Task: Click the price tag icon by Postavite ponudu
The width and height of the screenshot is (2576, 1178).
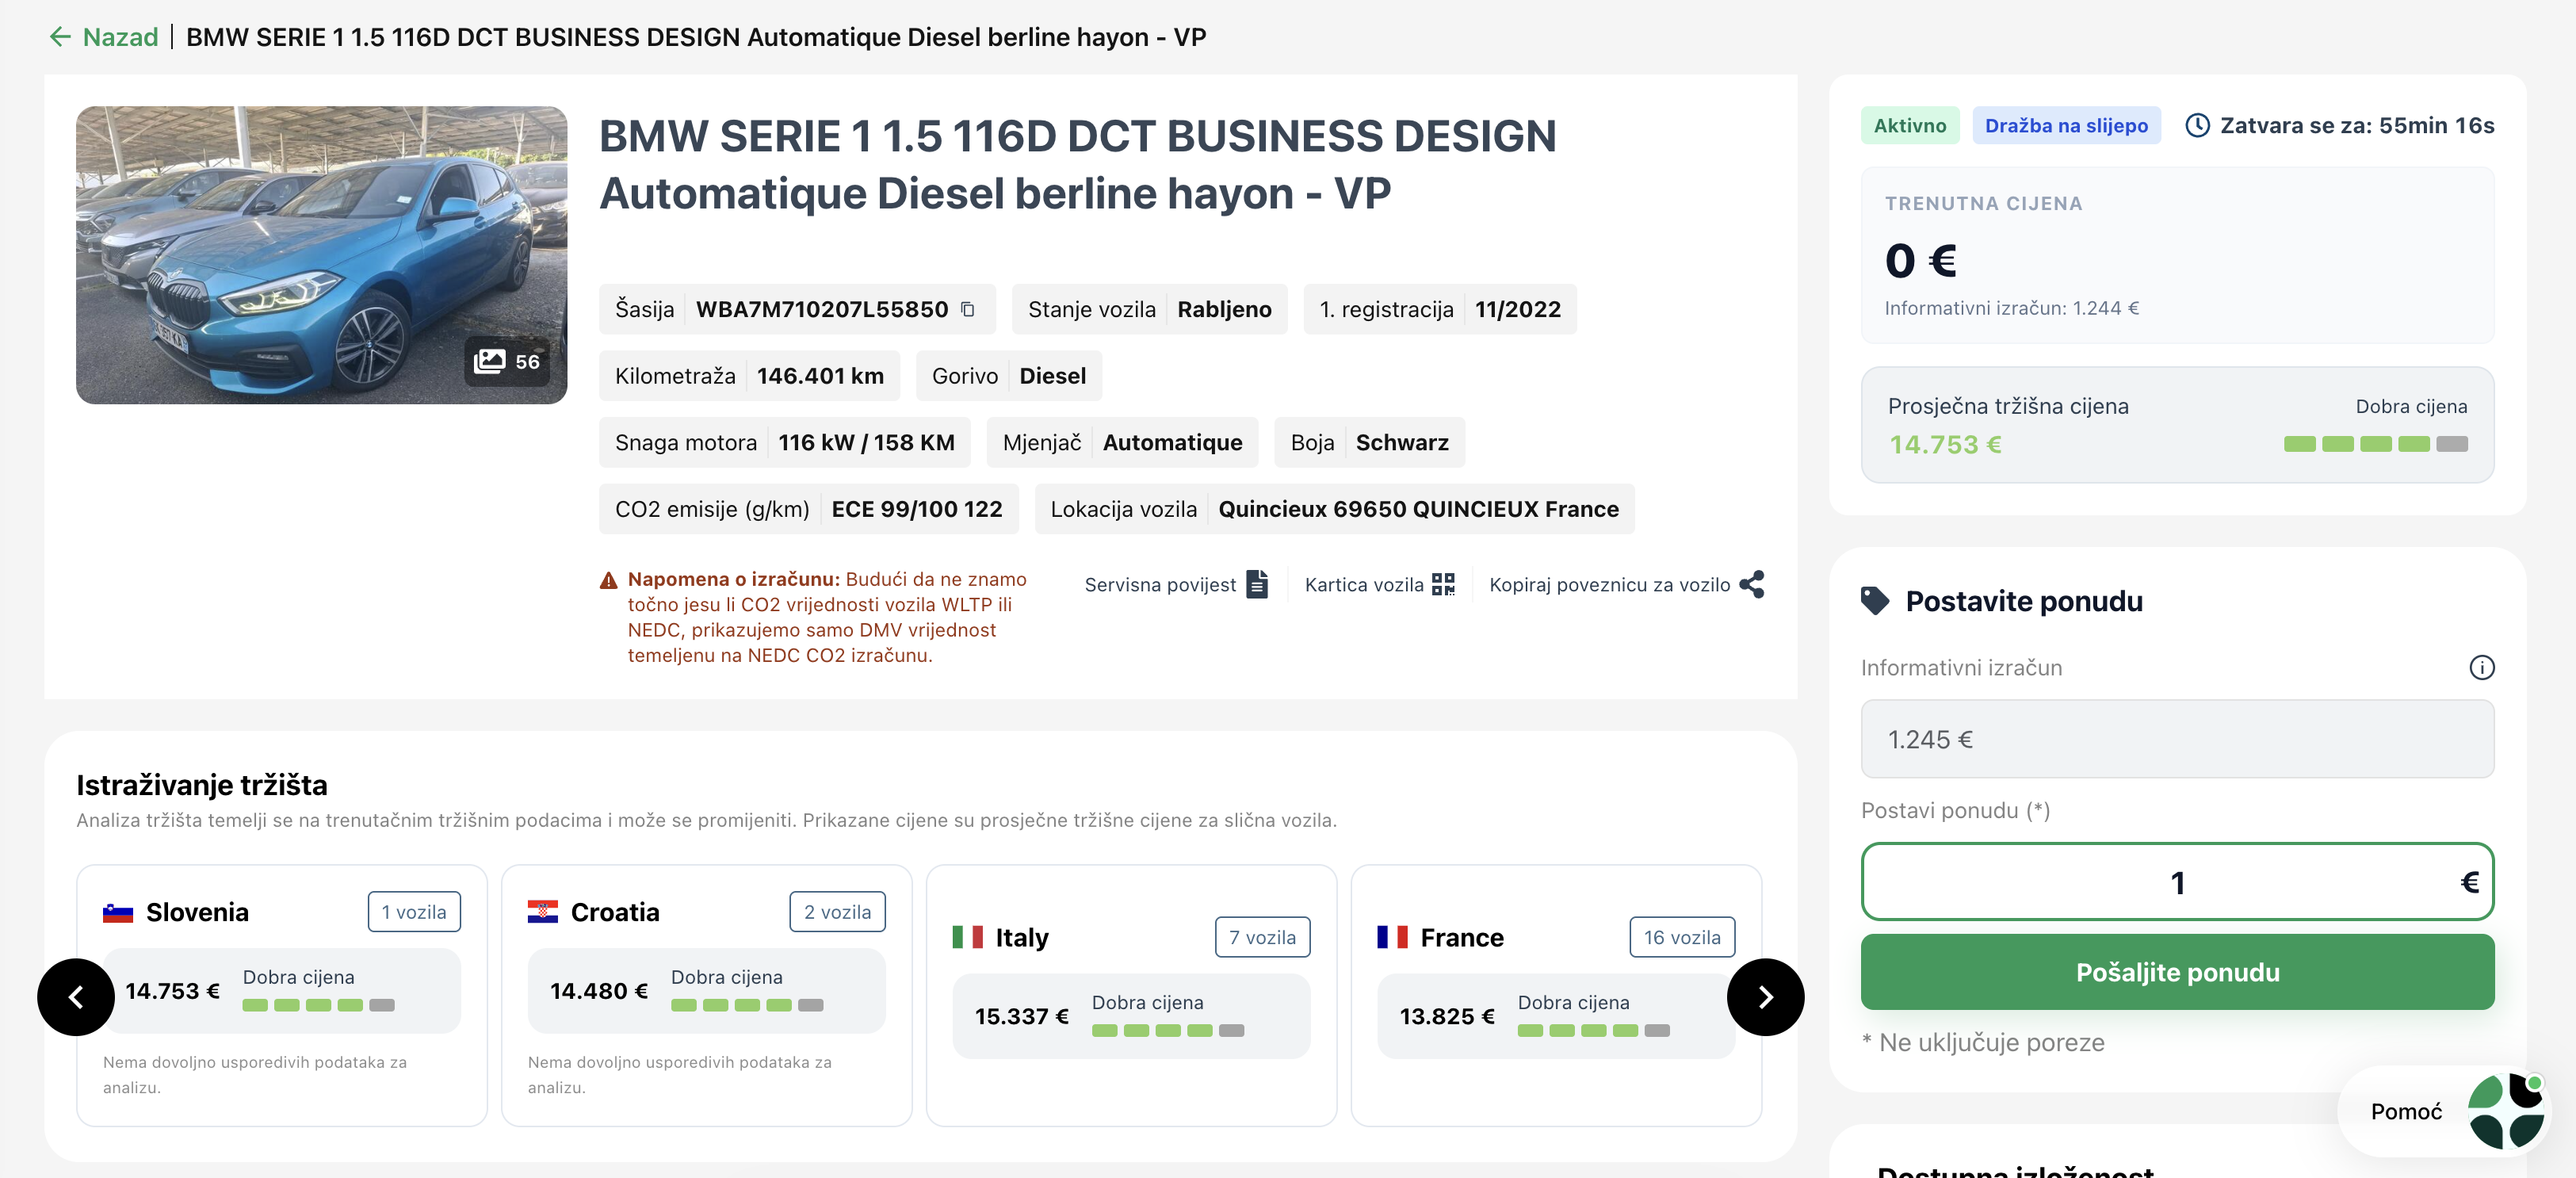Action: [1875, 601]
